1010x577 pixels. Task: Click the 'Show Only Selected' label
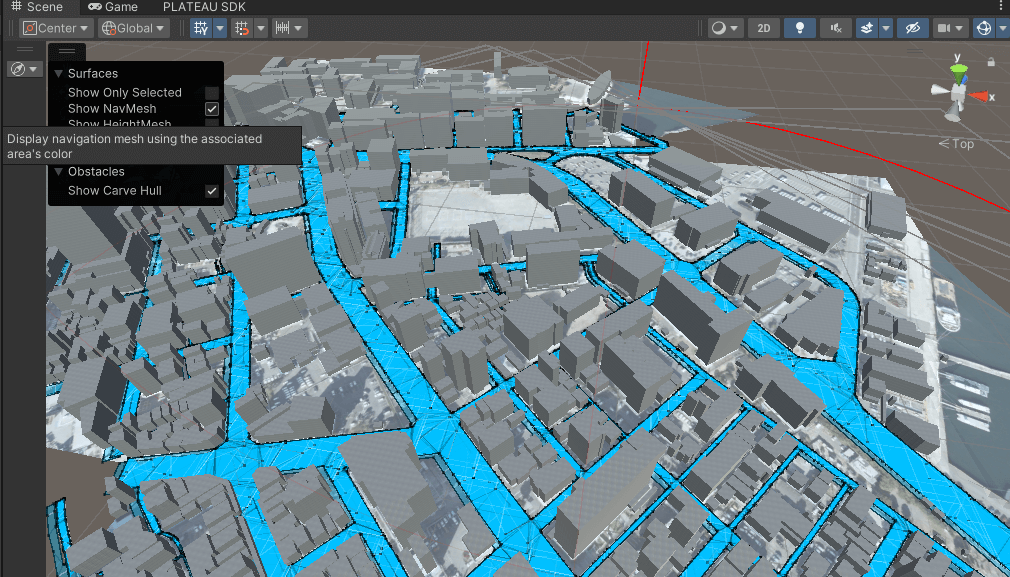(x=125, y=93)
